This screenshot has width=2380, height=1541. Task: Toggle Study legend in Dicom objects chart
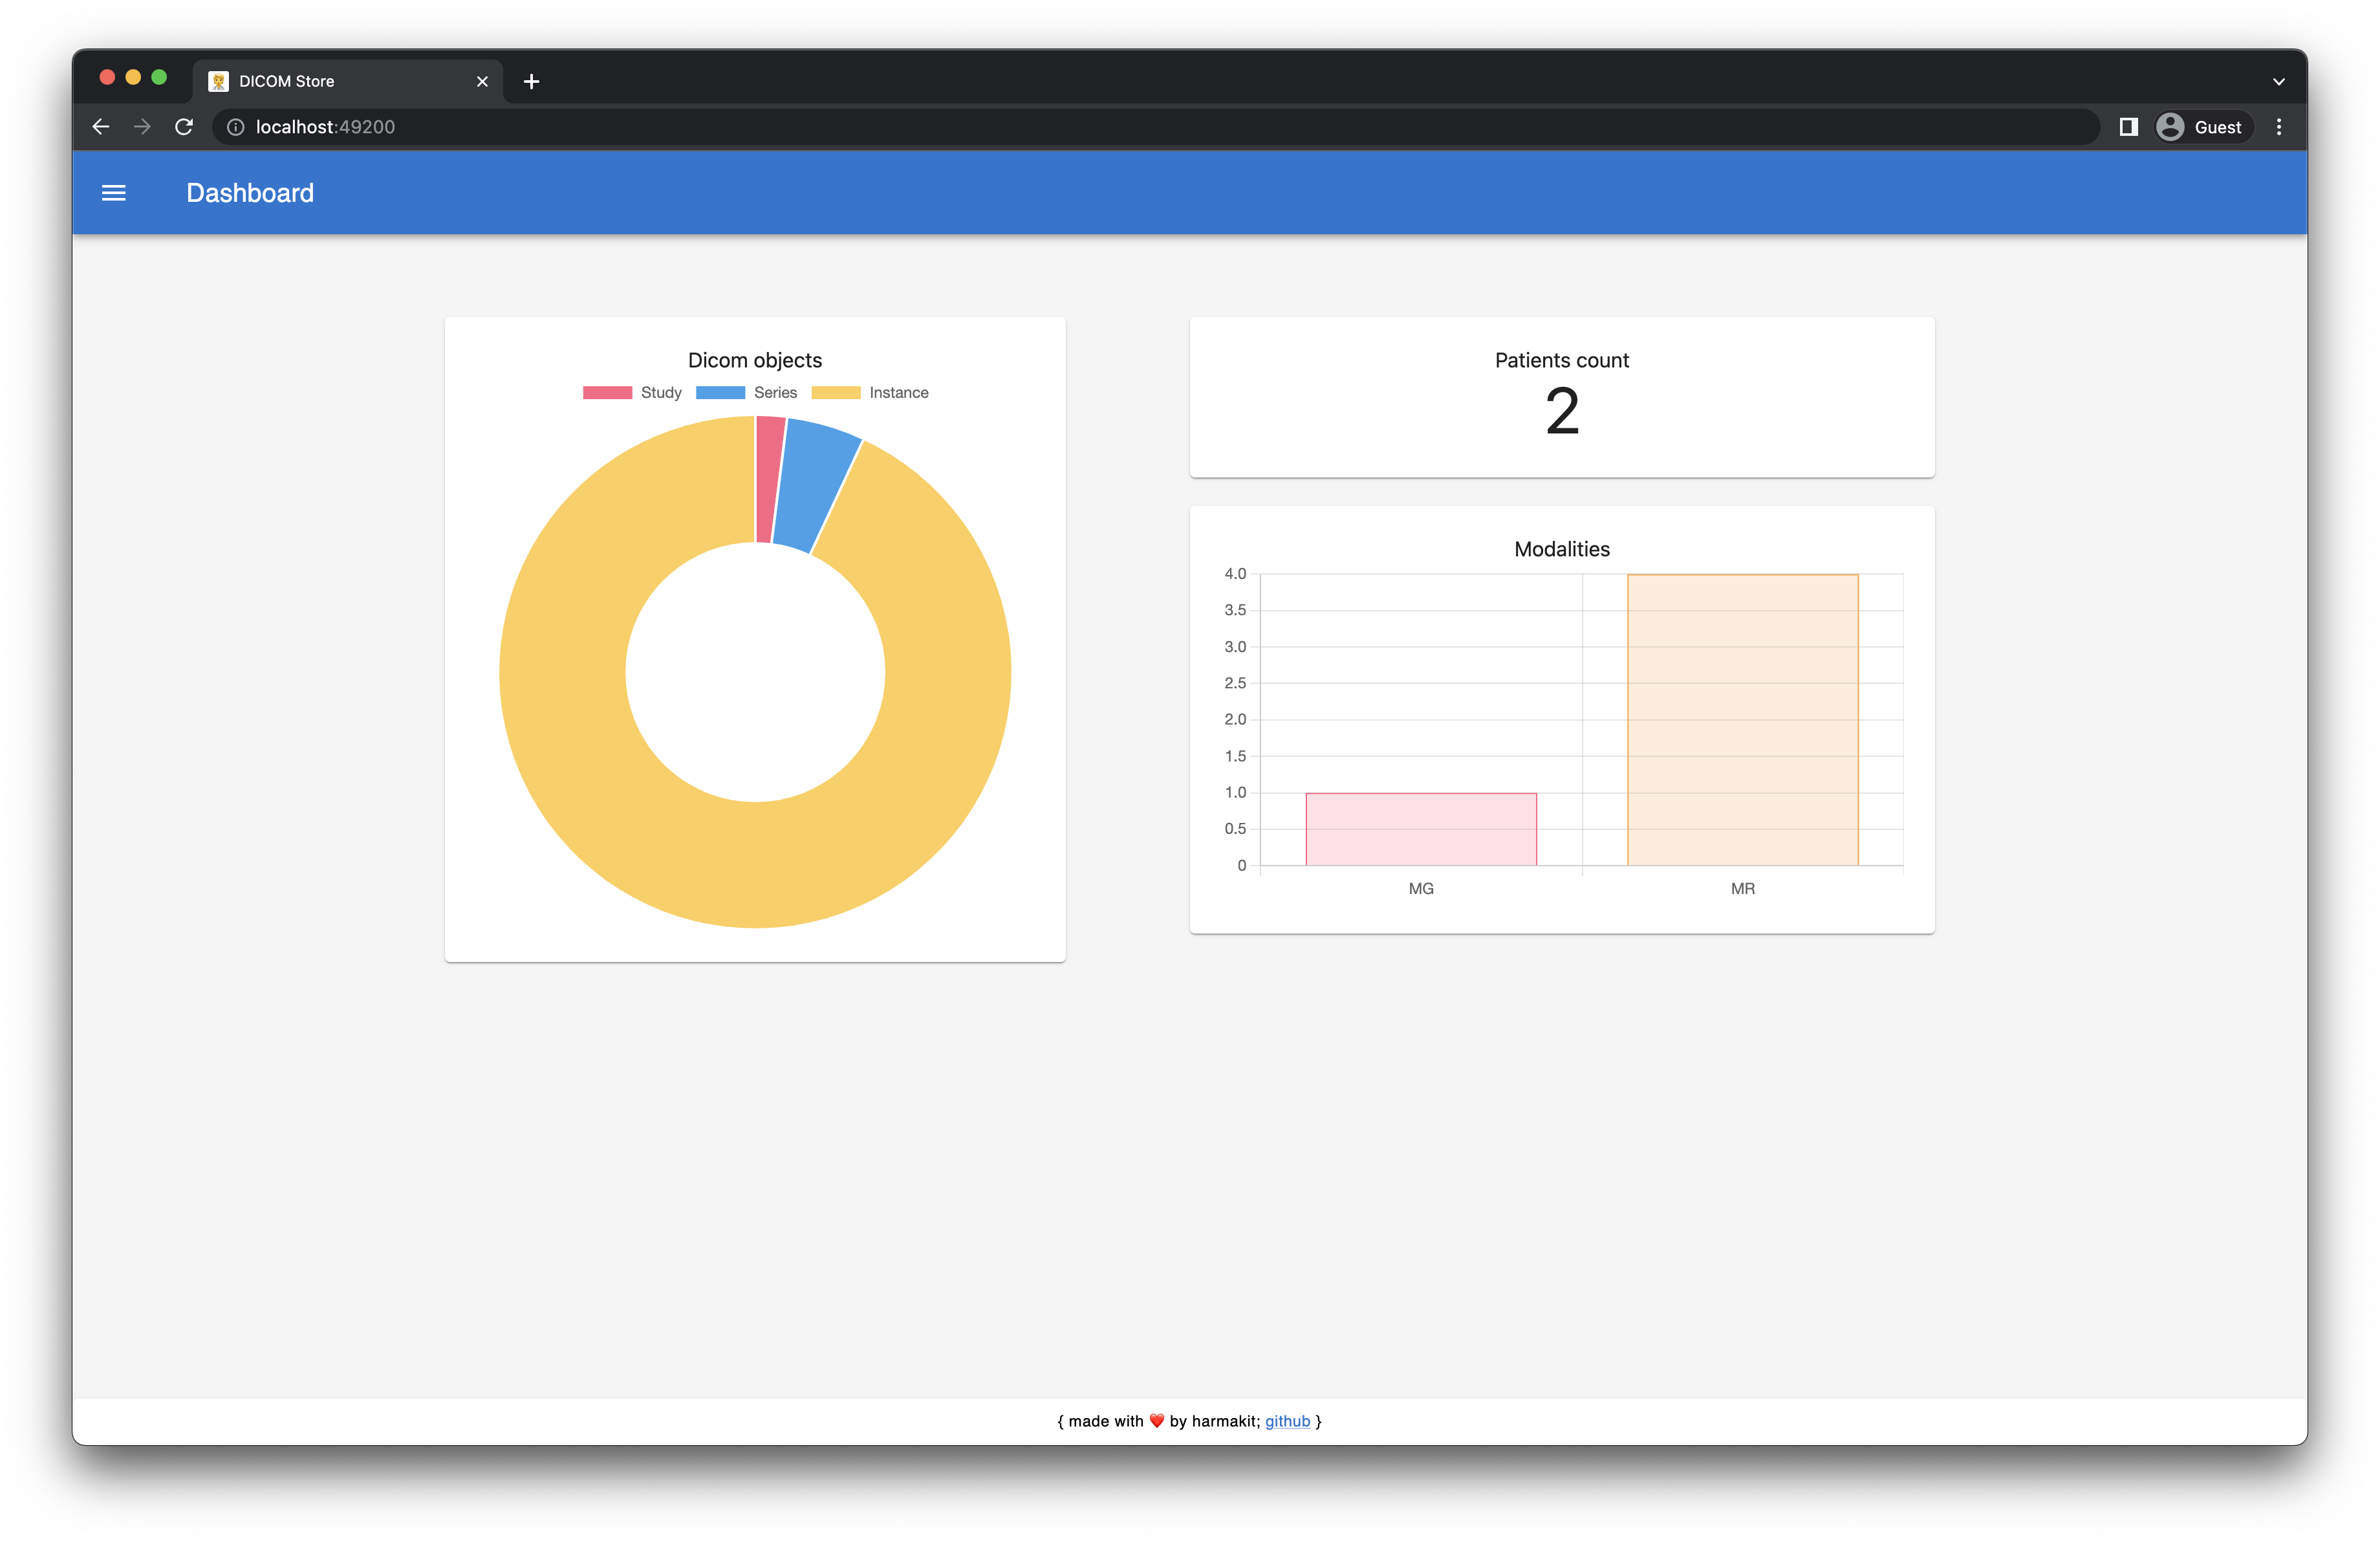[x=632, y=393]
